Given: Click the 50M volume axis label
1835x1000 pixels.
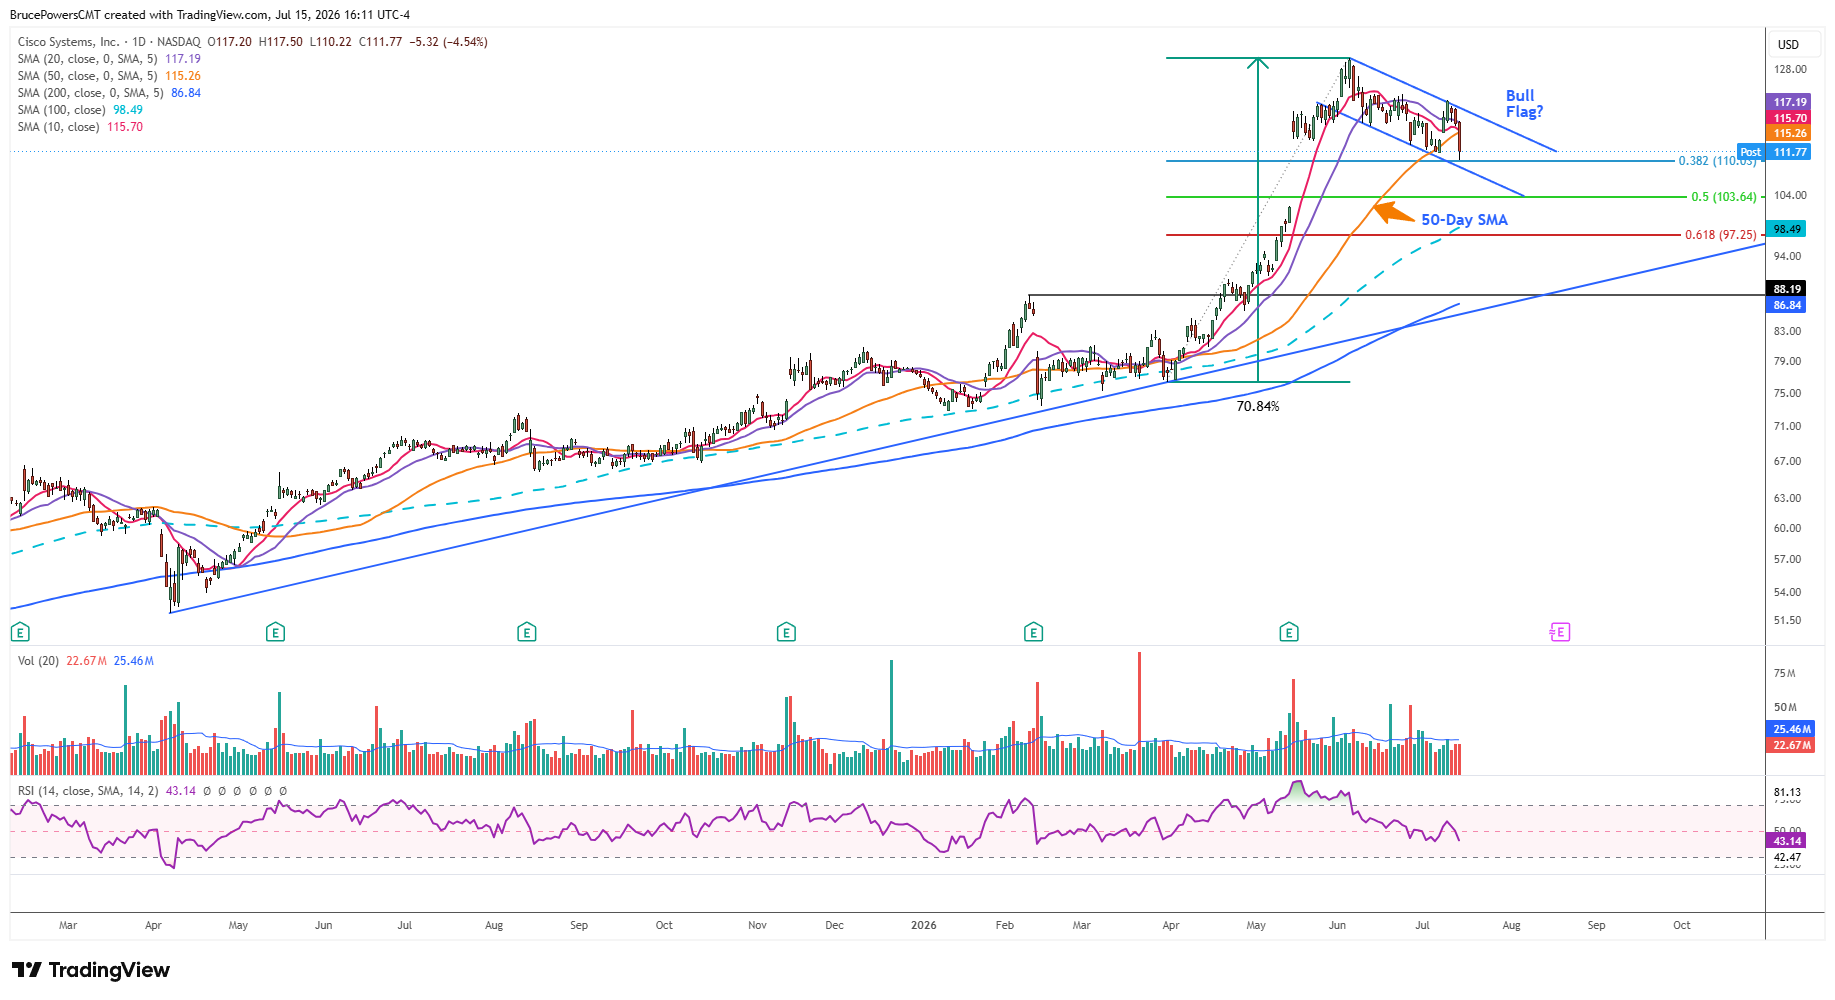Looking at the screenshot, I should click(1785, 707).
